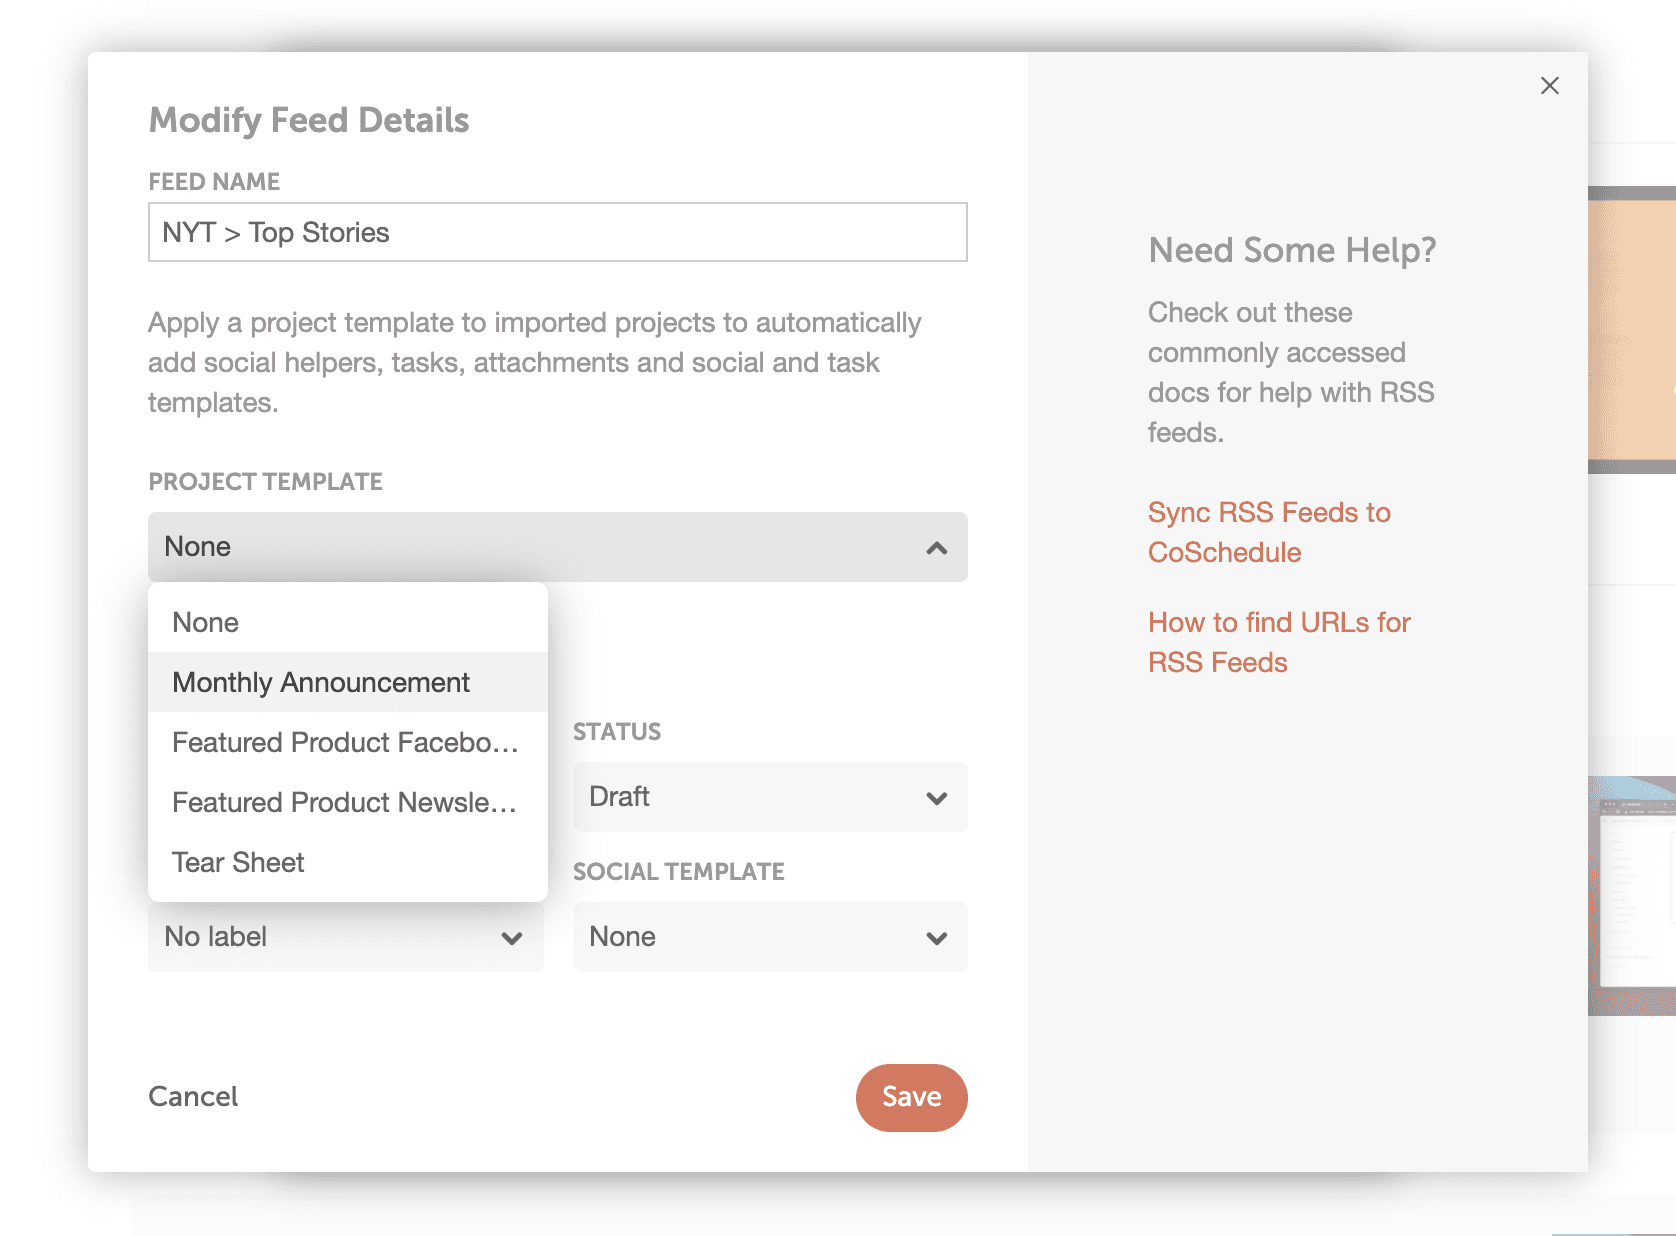Image resolution: width=1676 pixels, height=1236 pixels.
Task: Select the Featured Product Newsletter template option
Action: (x=344, y=802)
